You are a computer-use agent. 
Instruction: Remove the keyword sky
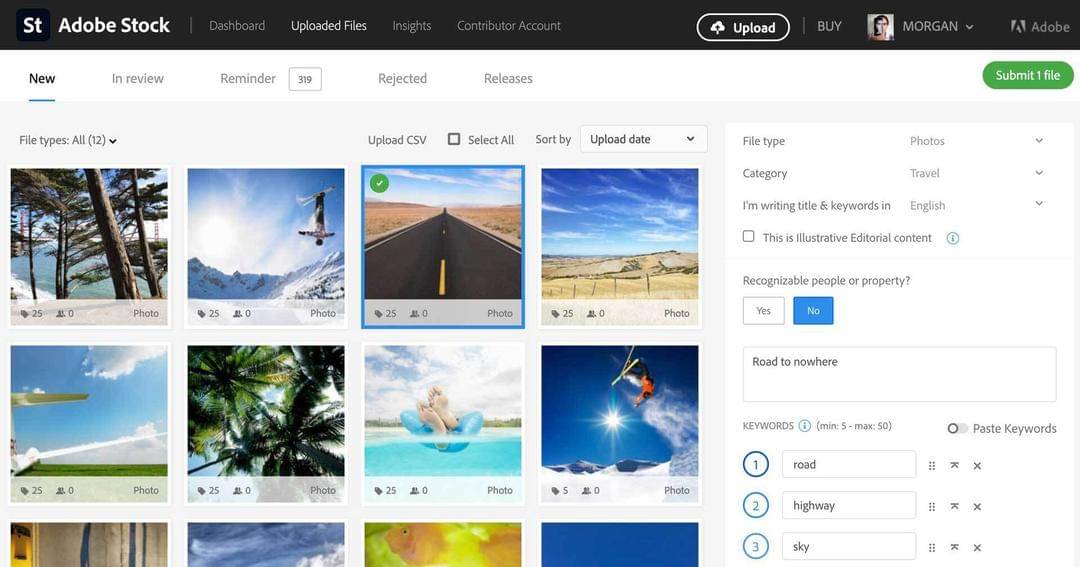(x=977, y=548)
